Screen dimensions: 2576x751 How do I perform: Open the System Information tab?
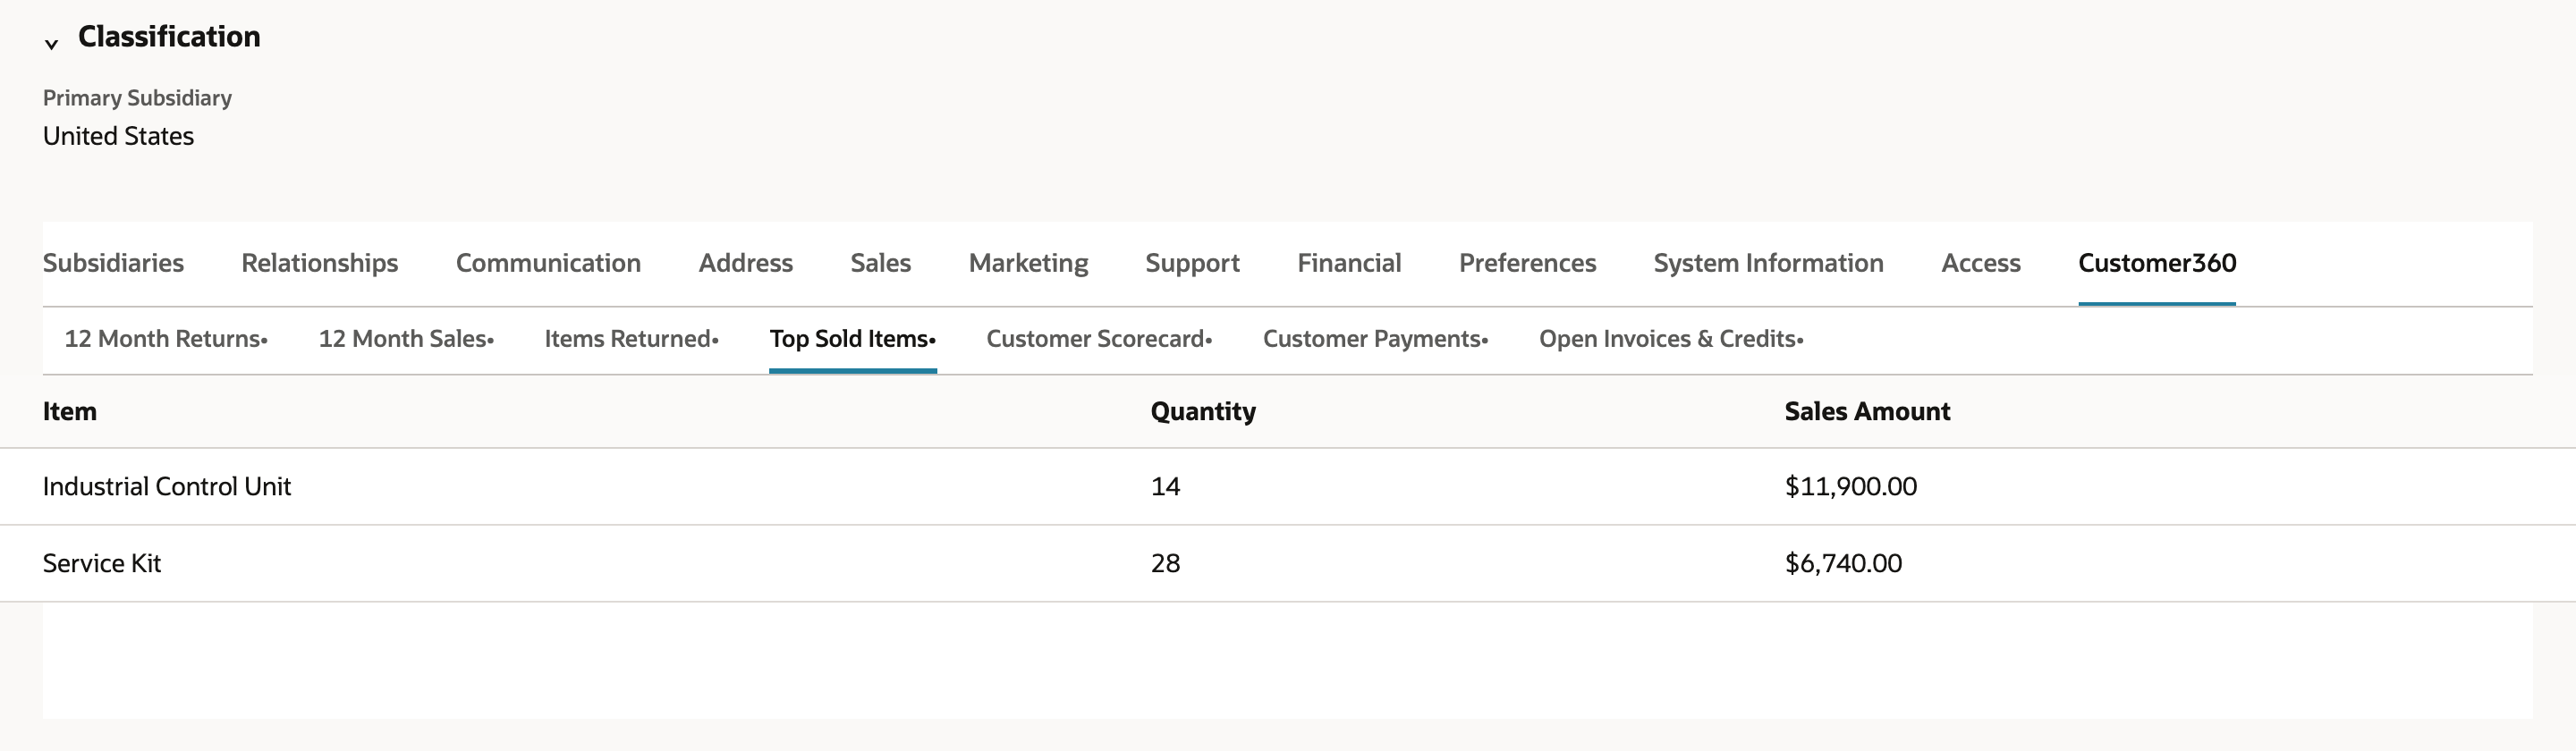tap(1769, 263)
